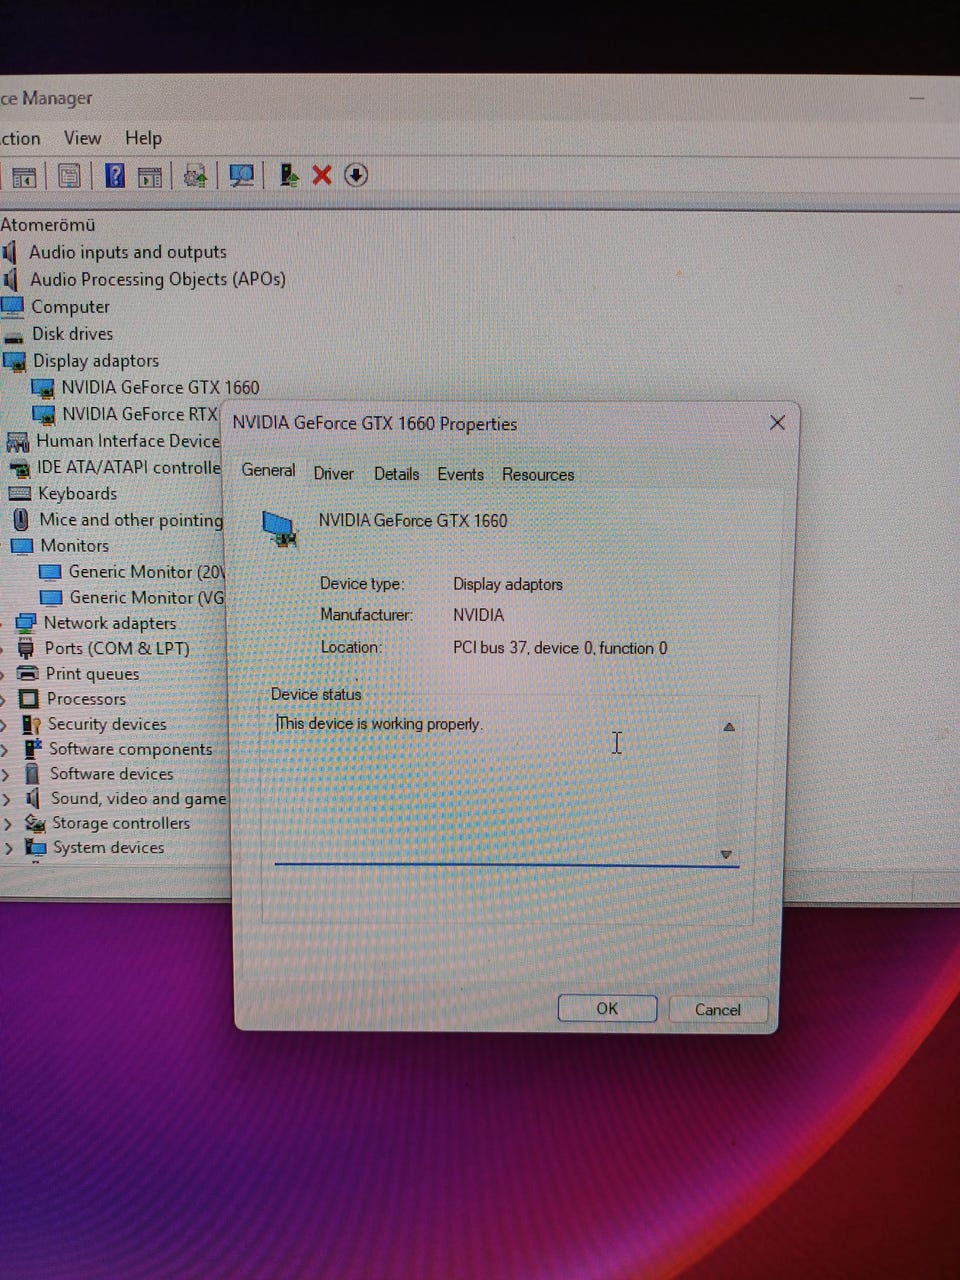Click the black down-arrow Disable device icon
This screenshot has height=1280, width=960.
(x=356, y=176)
